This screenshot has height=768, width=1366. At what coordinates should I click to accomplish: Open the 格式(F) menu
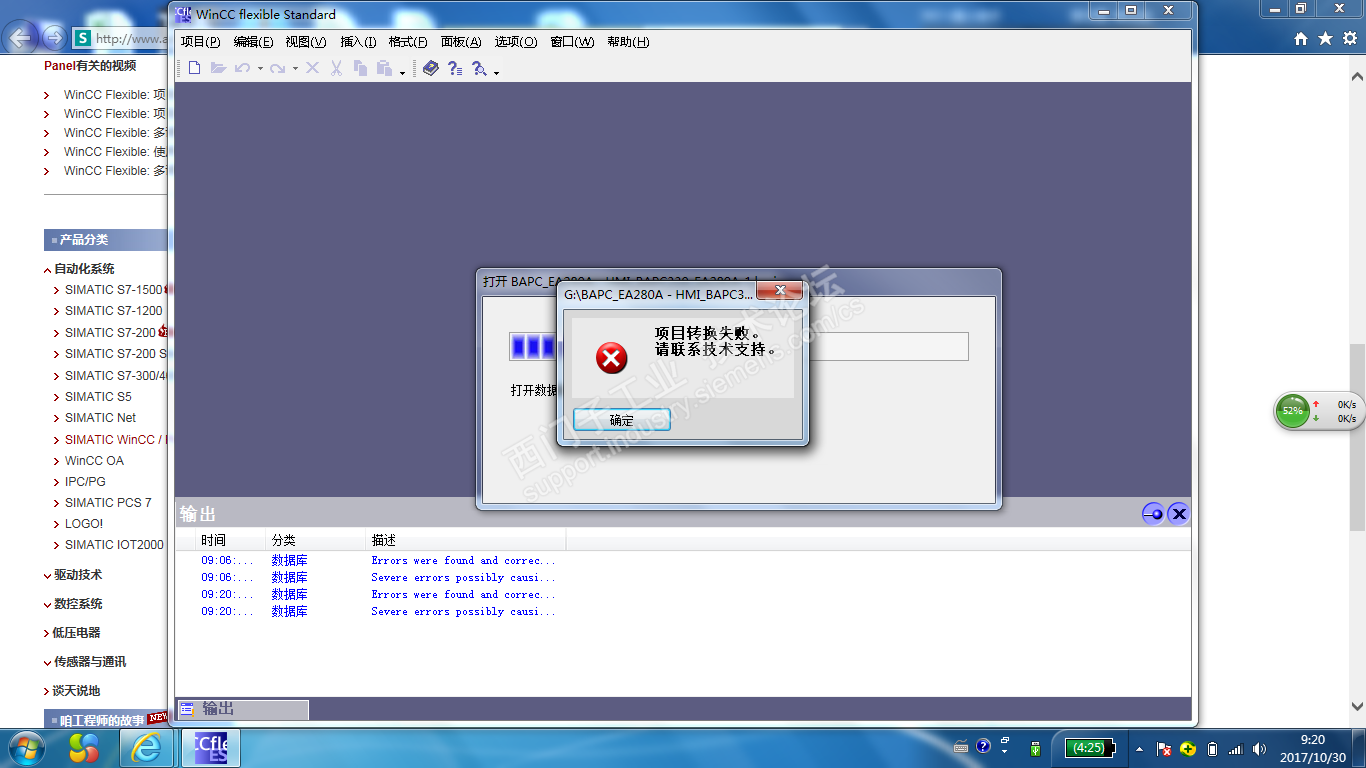[x=408, y=42]
